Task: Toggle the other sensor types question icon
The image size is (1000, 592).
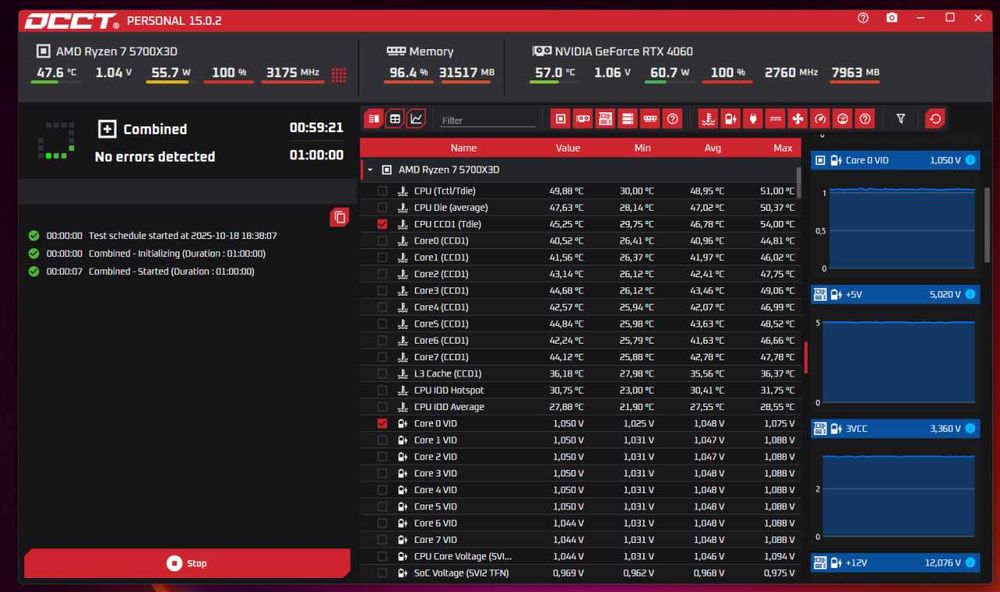Action: point(865,119)
